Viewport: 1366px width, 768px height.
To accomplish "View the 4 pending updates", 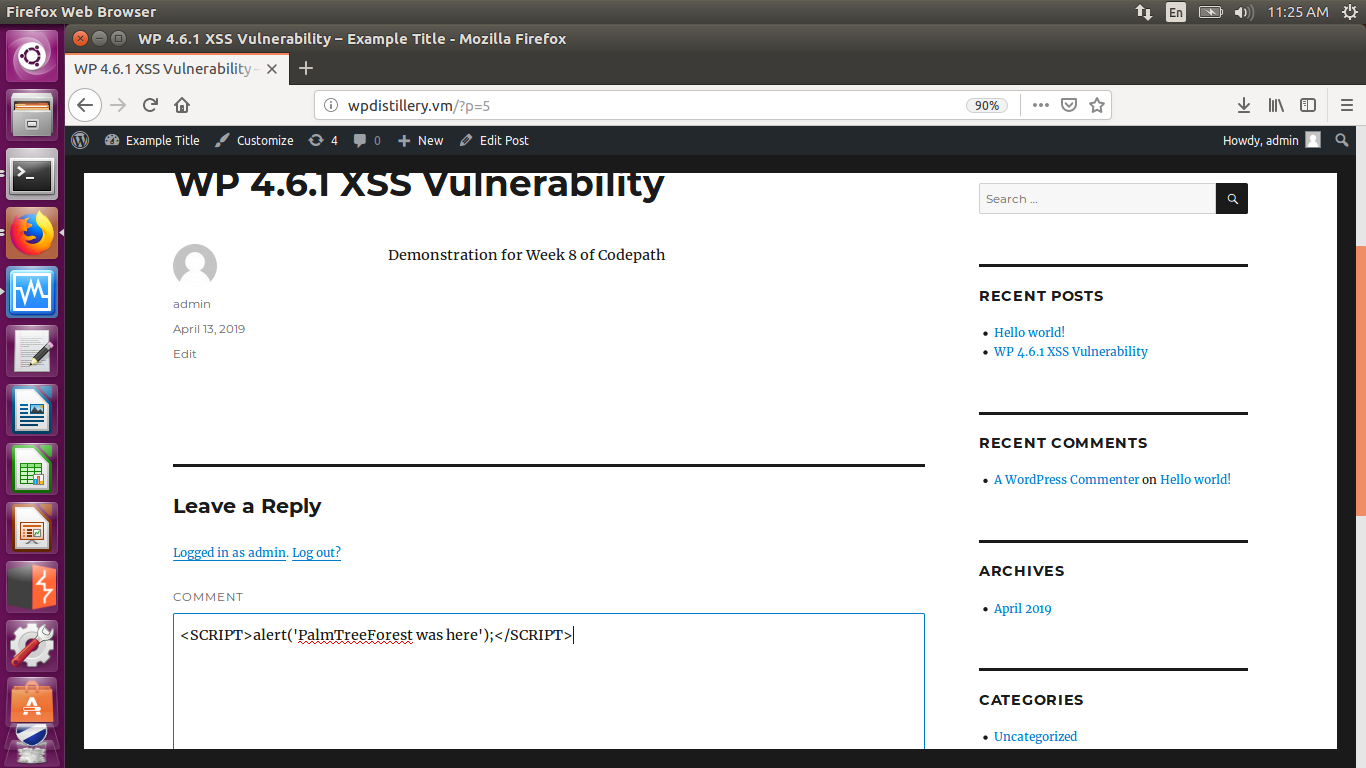I will [323, 141].
